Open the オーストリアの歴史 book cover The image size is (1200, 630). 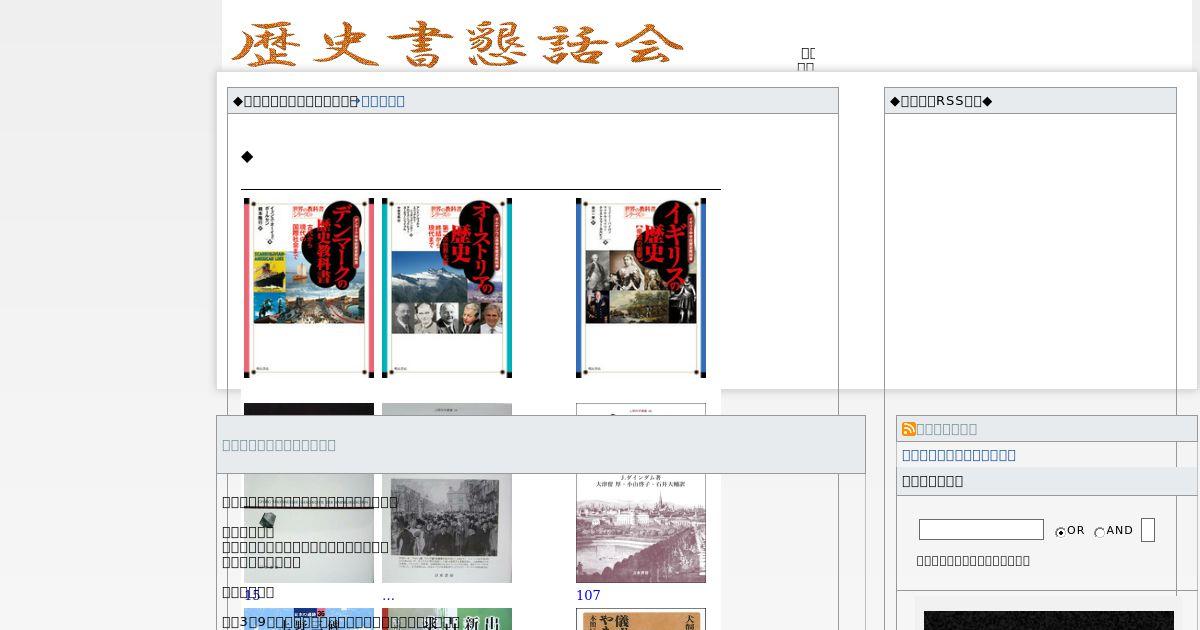click(447, 288)
